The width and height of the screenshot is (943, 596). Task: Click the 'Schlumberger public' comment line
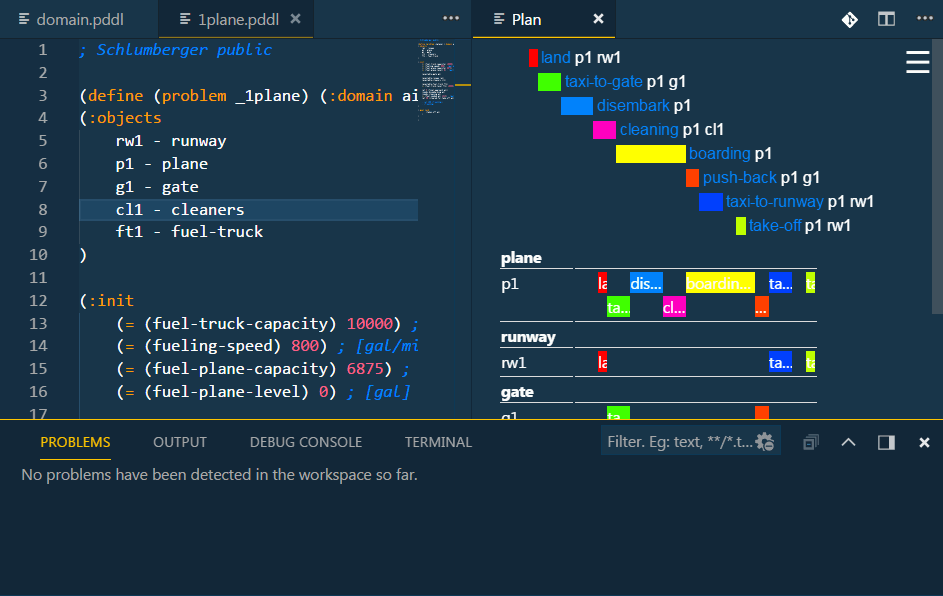(x=176, y=49)
